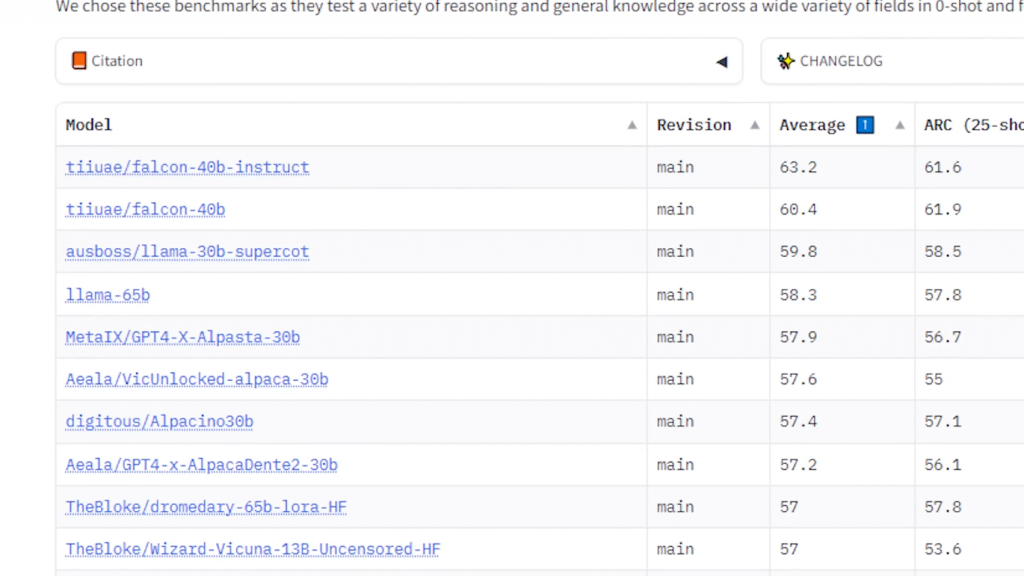Open MetaIX/GPT4-X-Alpasta-30b link

click(183, 337)
